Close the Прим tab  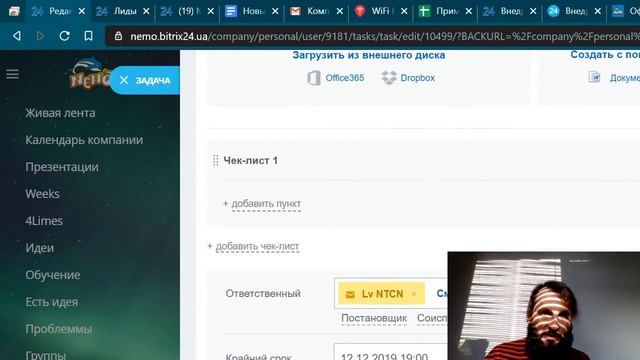coord(469,11)
